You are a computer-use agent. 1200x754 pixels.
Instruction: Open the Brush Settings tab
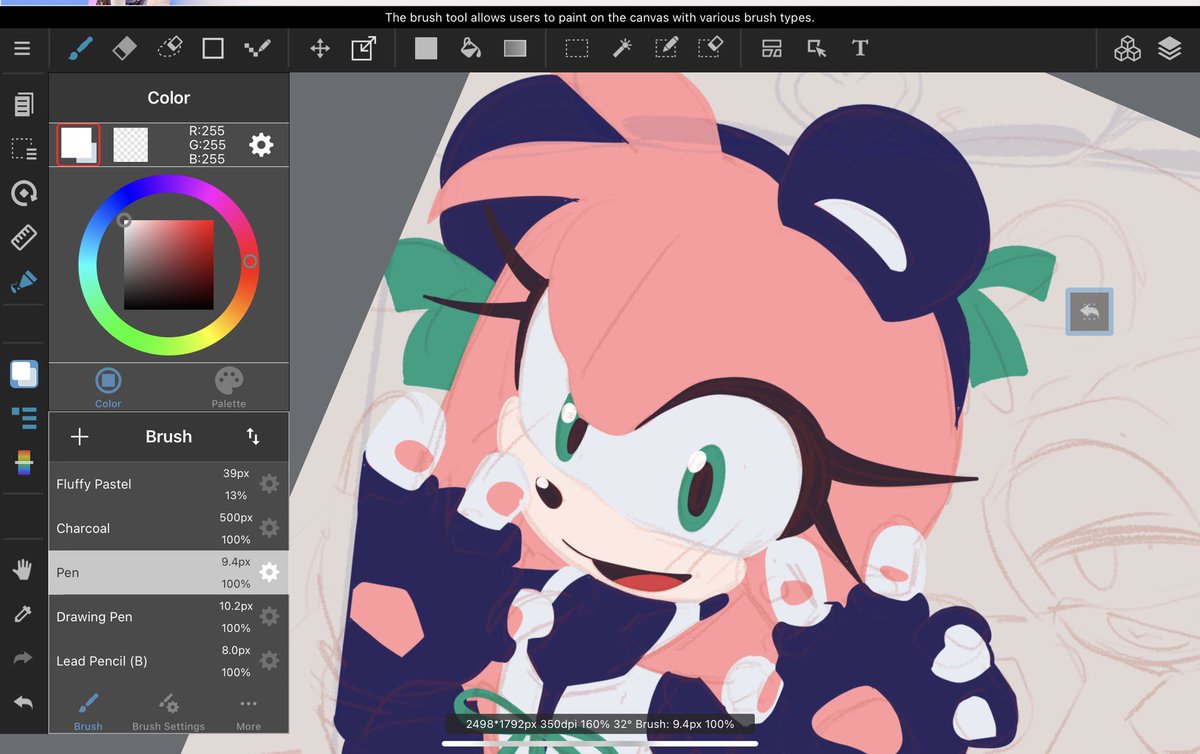point(168,711)
